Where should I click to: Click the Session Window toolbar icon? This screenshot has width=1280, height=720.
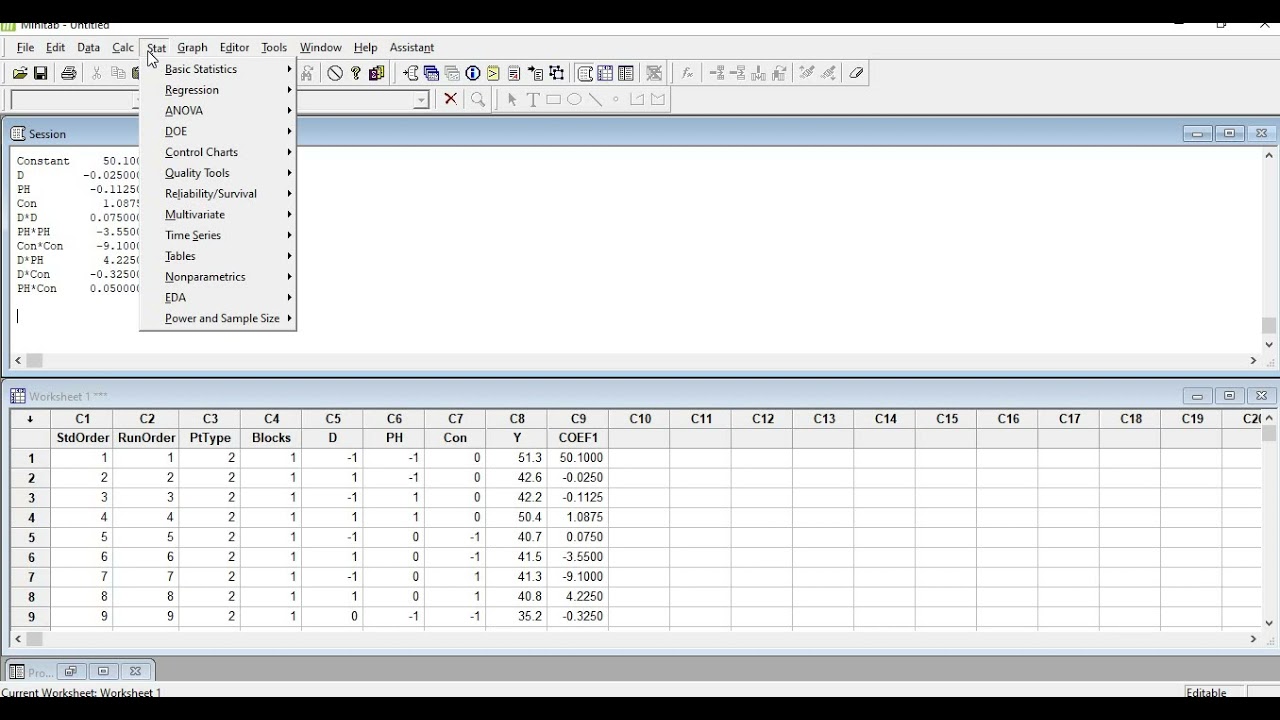click(x=585, y=73)
